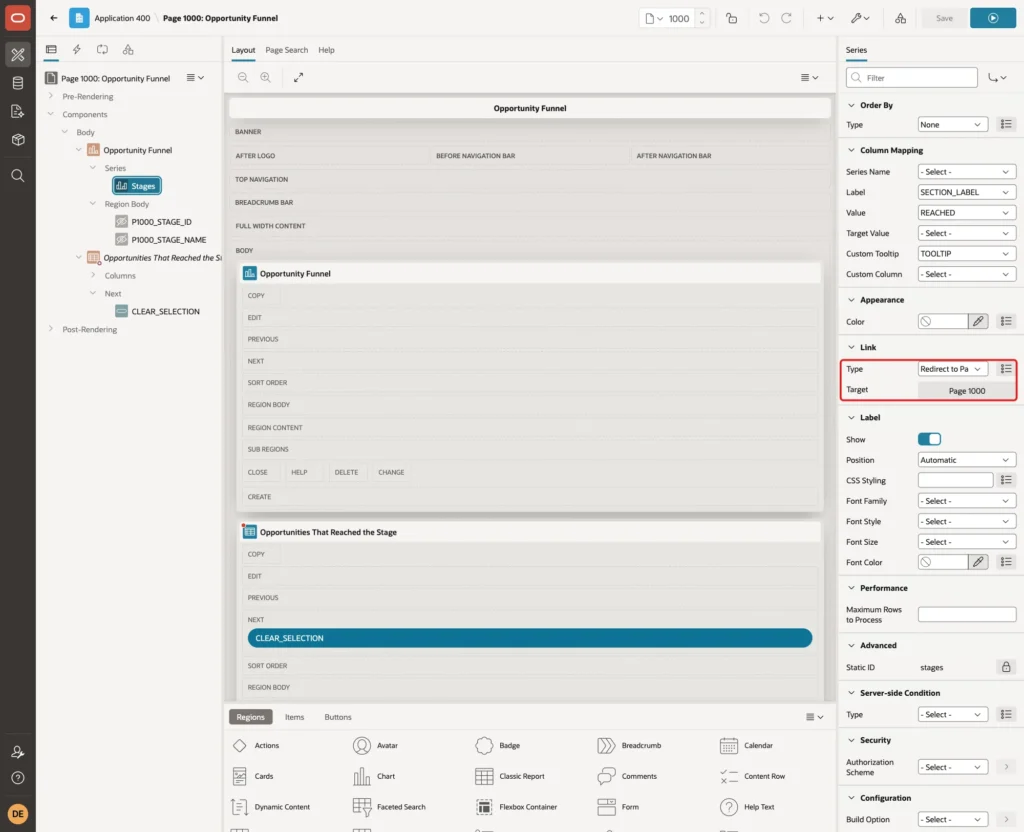Open the Create plus menu
1024x832 pixels.
click(825, 18)
